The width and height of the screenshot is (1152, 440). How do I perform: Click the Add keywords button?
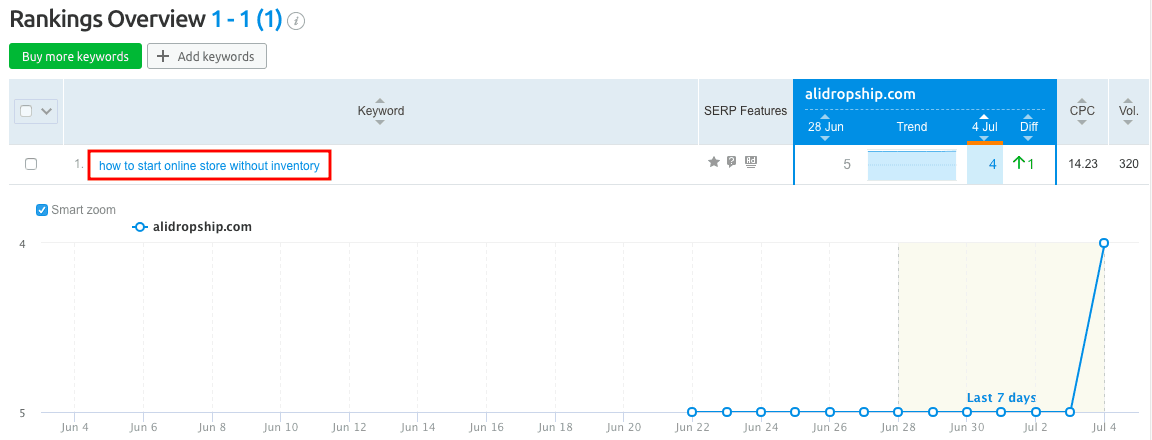click(207, 57)
